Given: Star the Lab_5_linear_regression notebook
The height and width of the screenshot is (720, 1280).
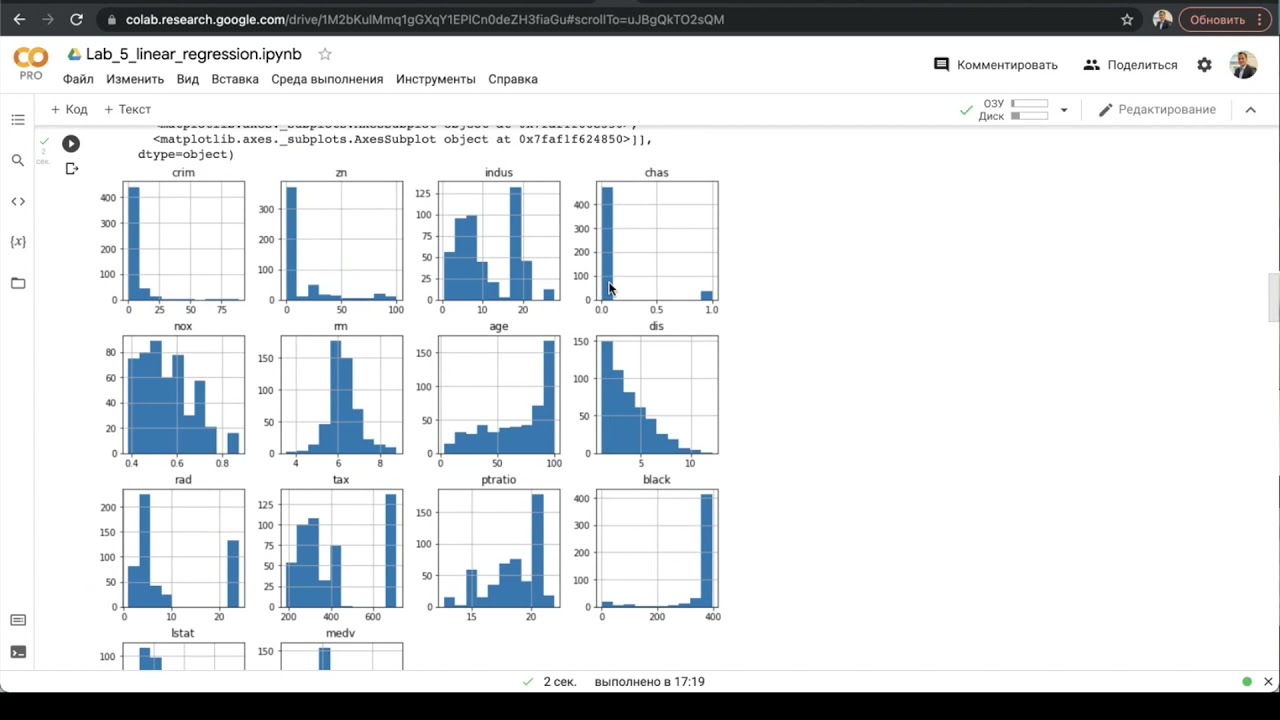Looking at the screenshot, I should pyautogui.click(x=324, y=54).
